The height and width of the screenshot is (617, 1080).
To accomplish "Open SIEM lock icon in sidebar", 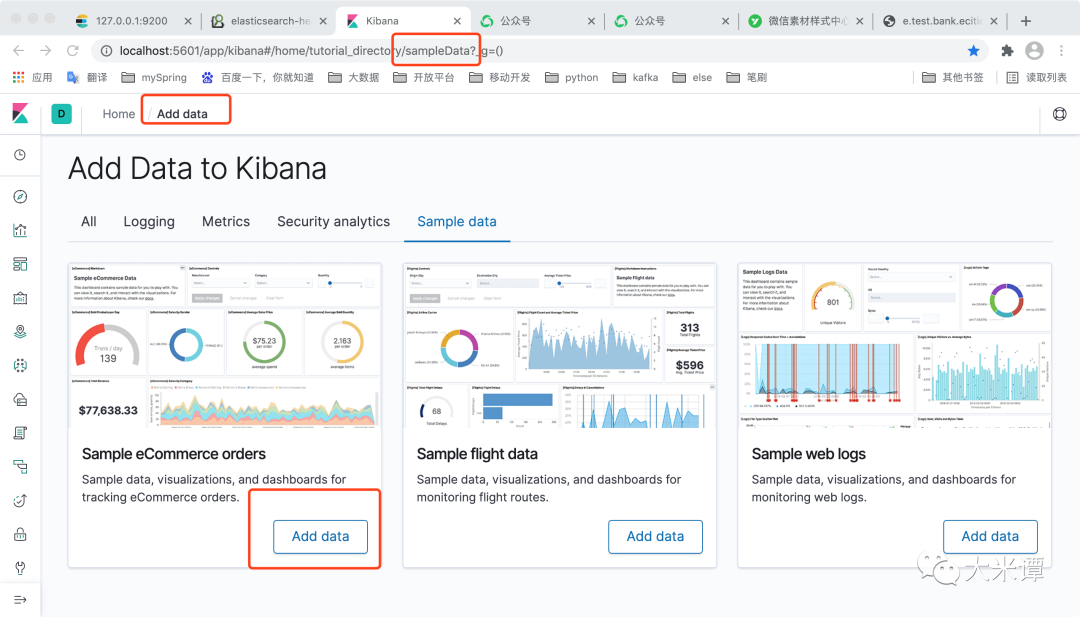I will point(20,534).
